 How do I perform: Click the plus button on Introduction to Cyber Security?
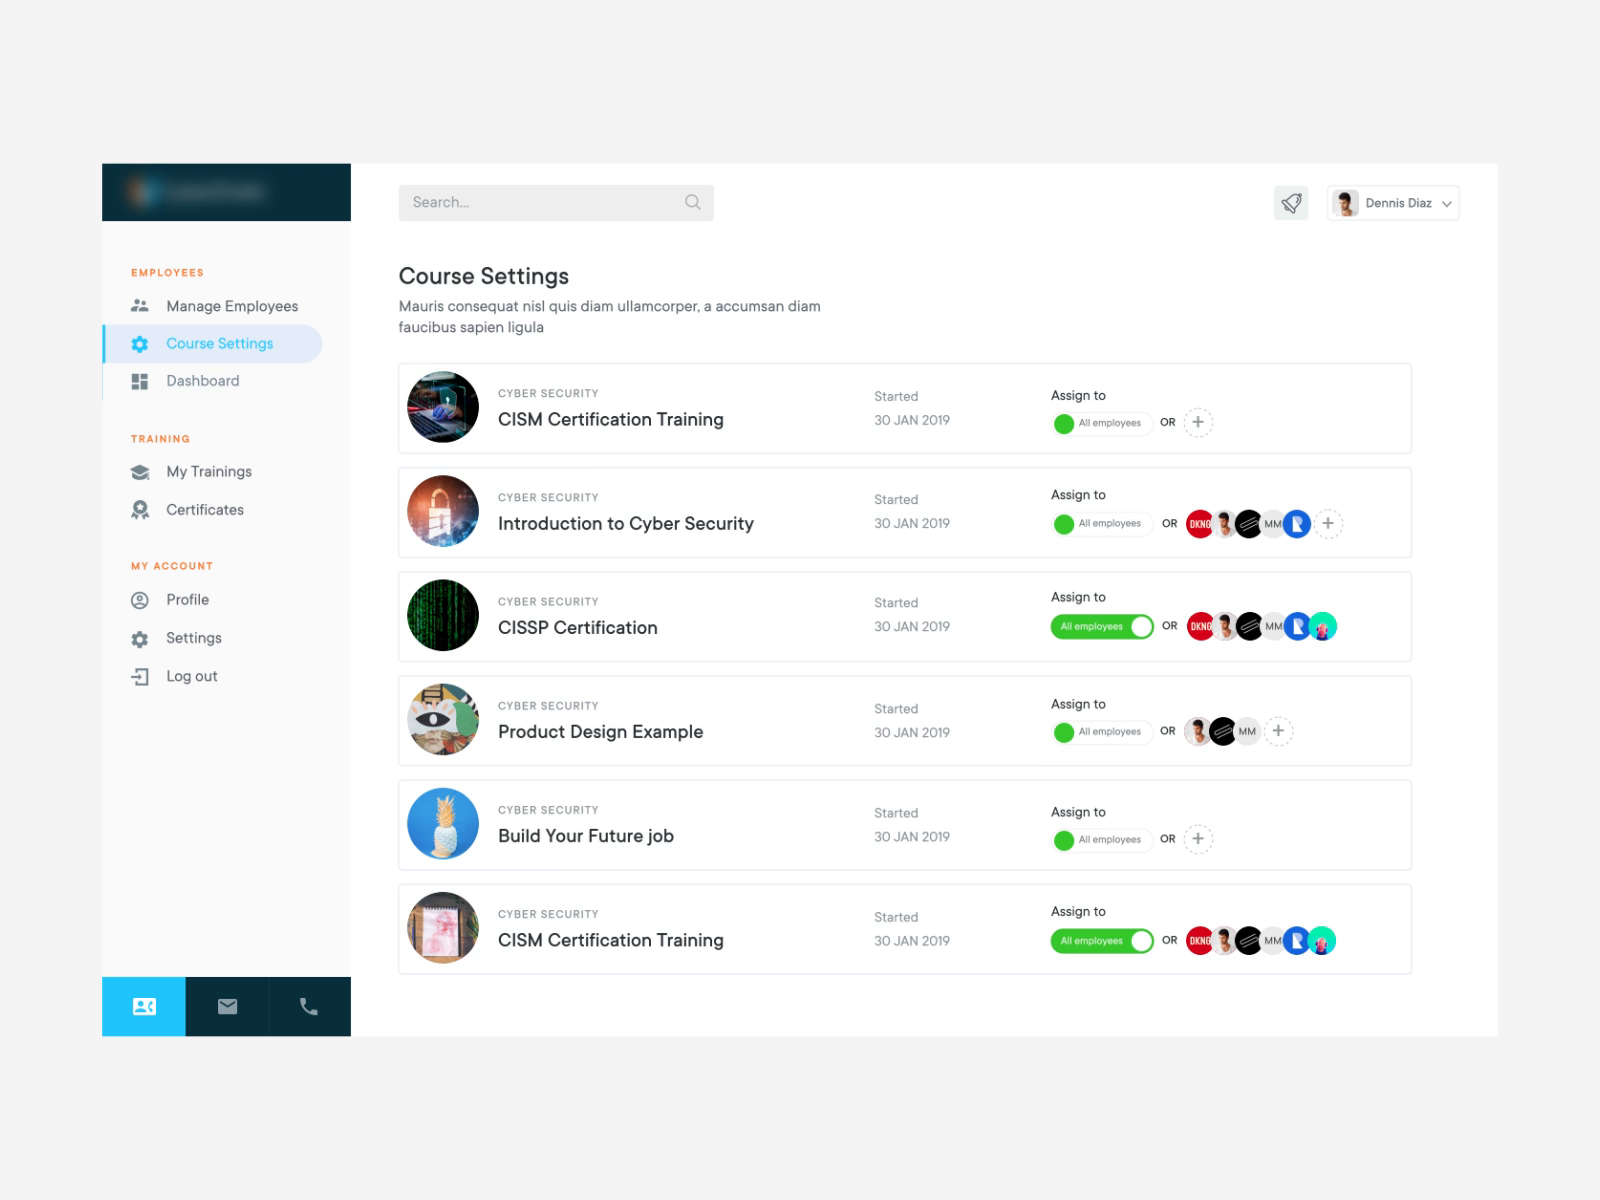[1328, 523]
